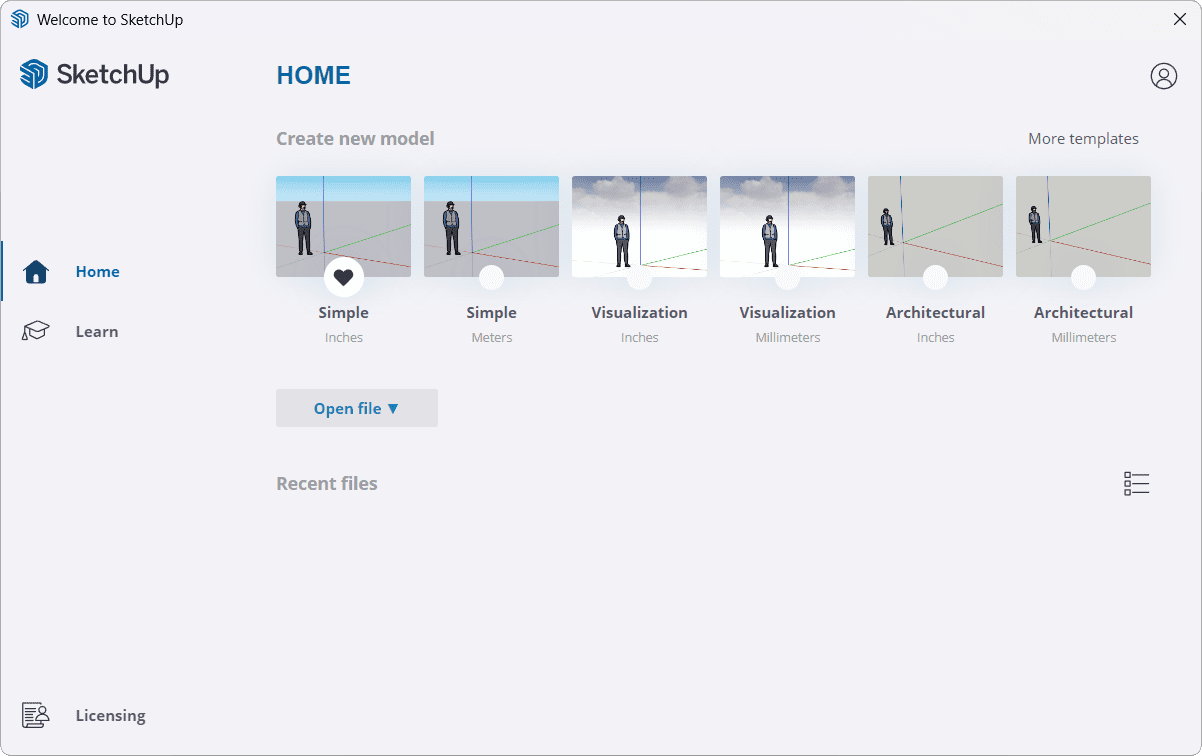Set Architectural Millimeters as default template
Viewport: 1202px width, 756px height.
point(1083,277)
